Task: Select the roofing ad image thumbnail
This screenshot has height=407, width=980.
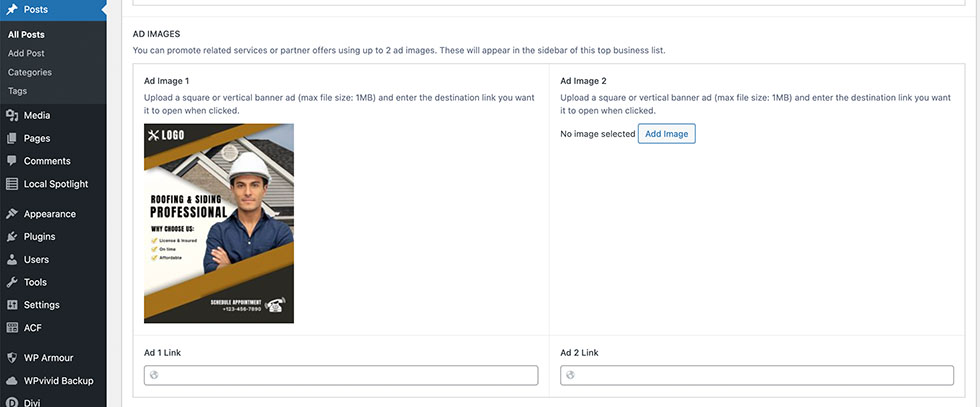Action: 219,223
